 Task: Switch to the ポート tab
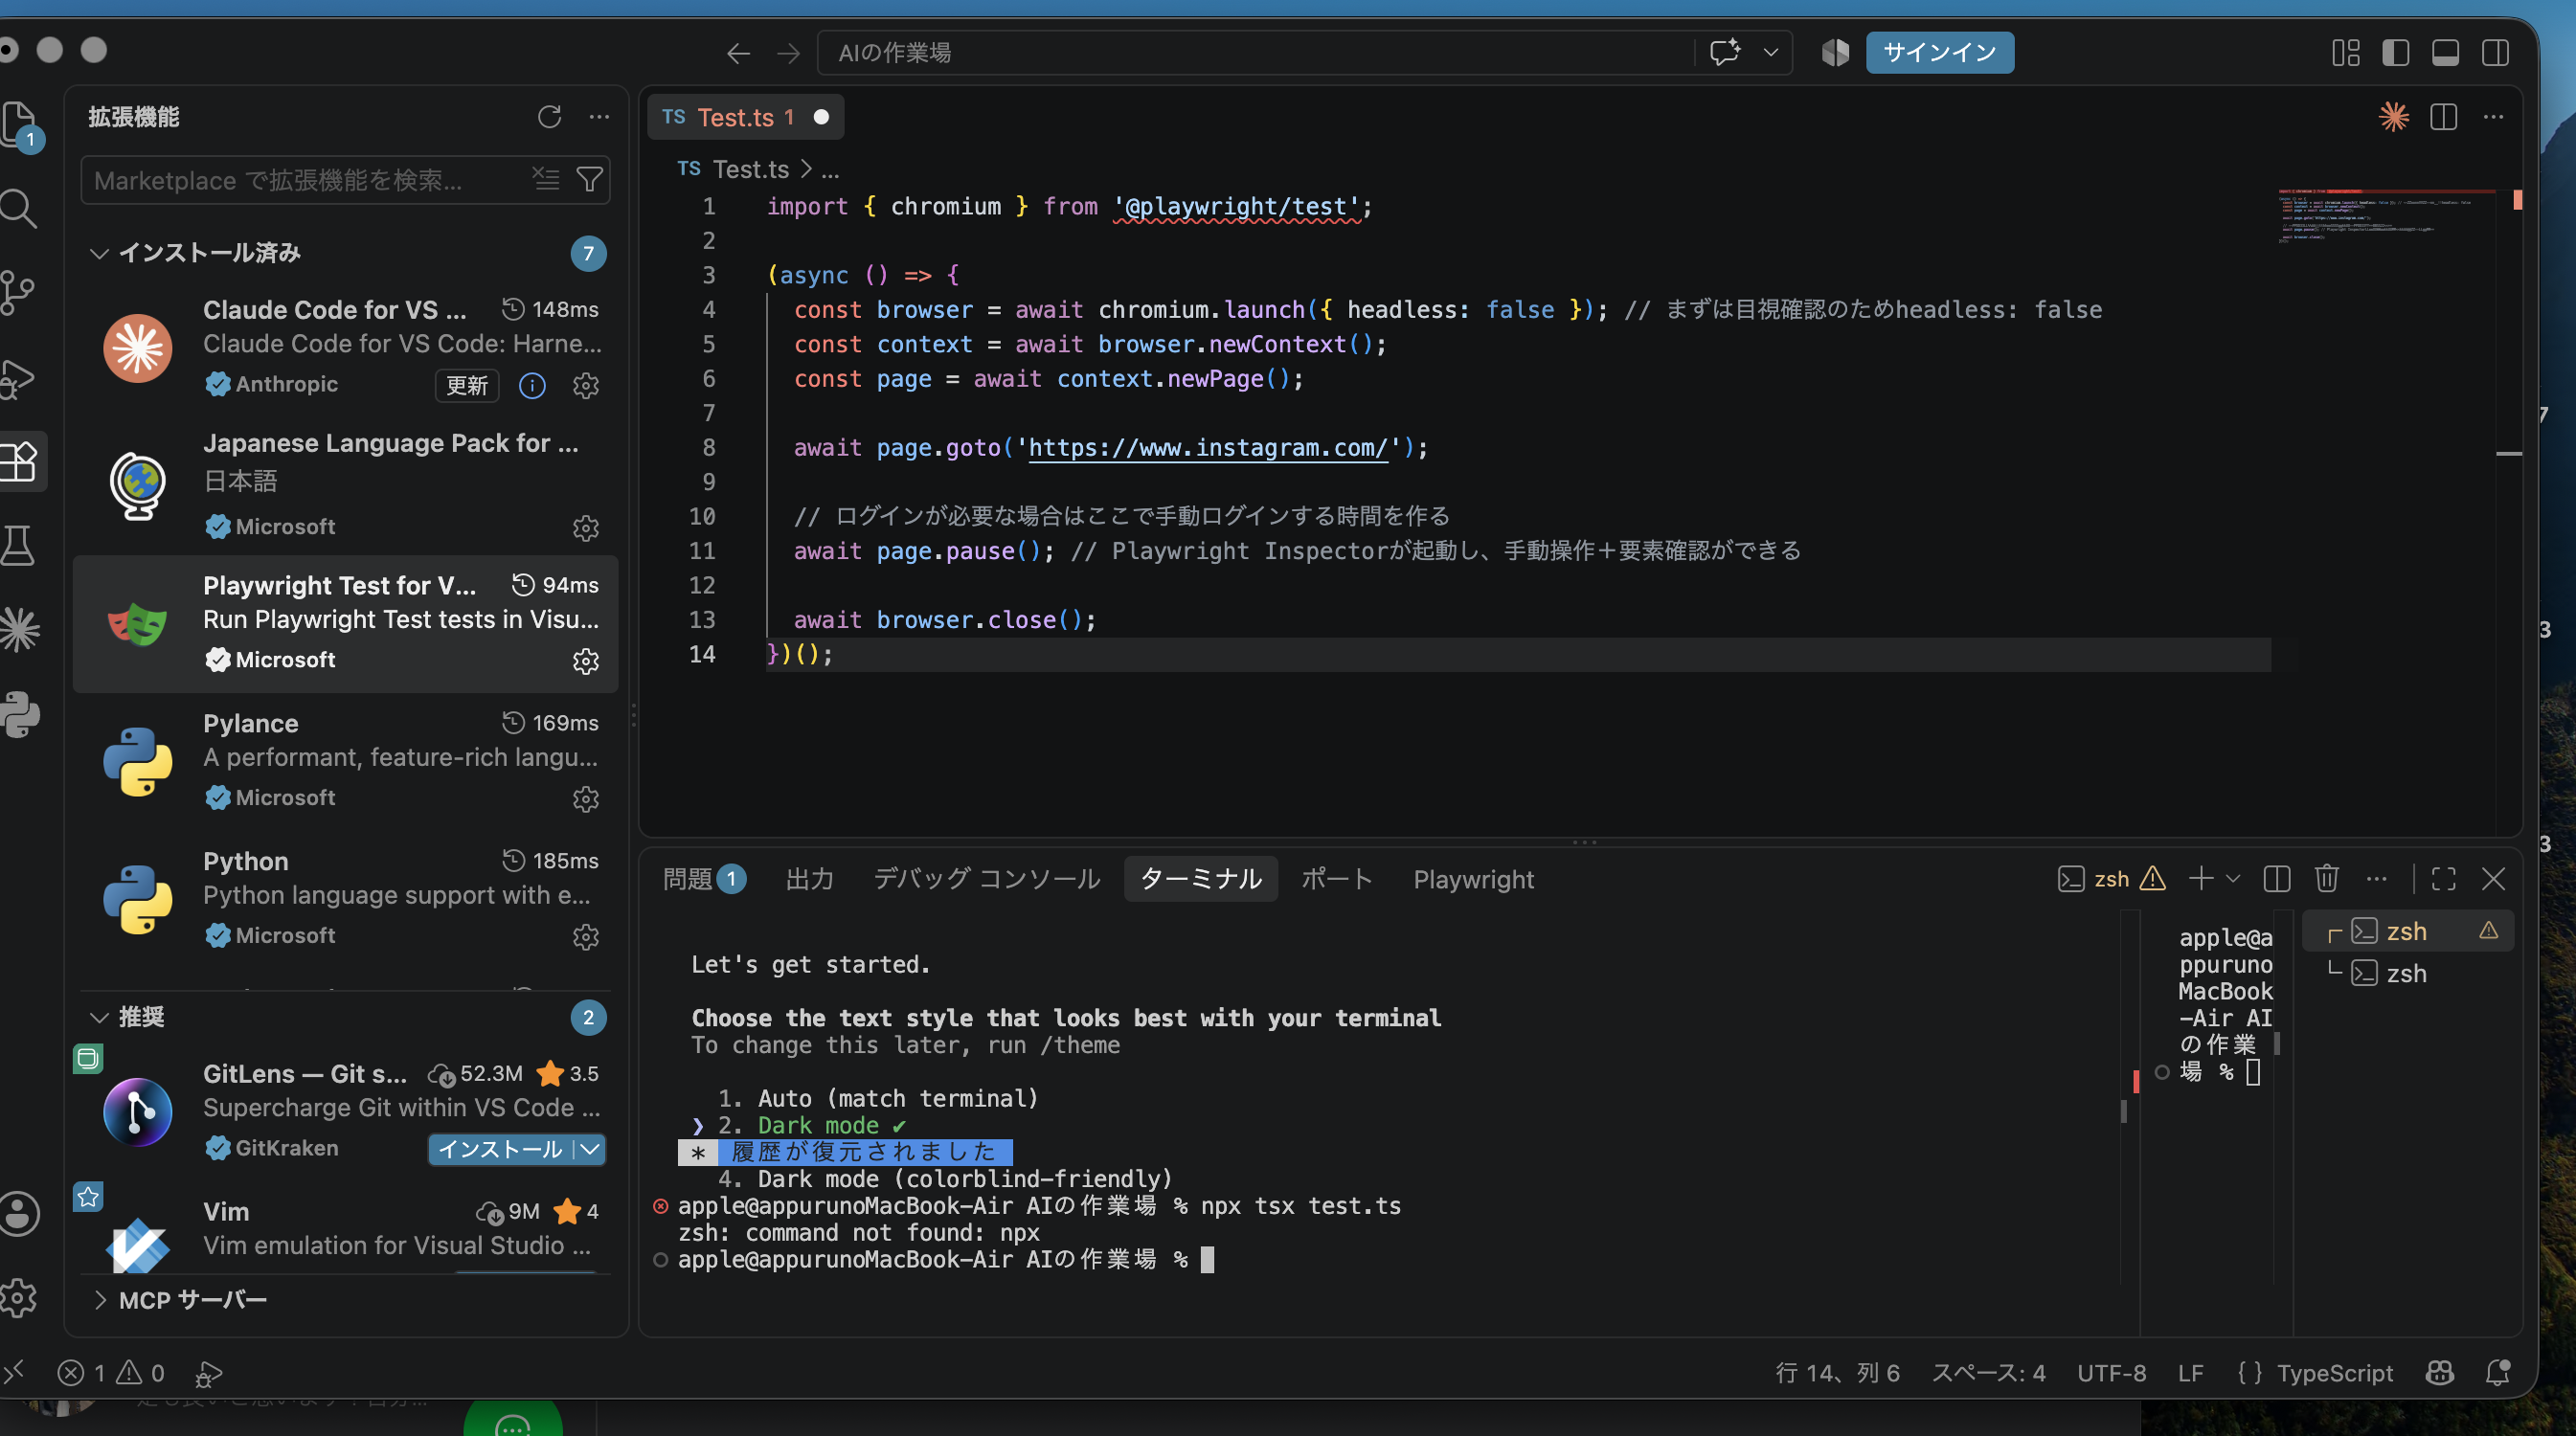(x=1336, y=879)
